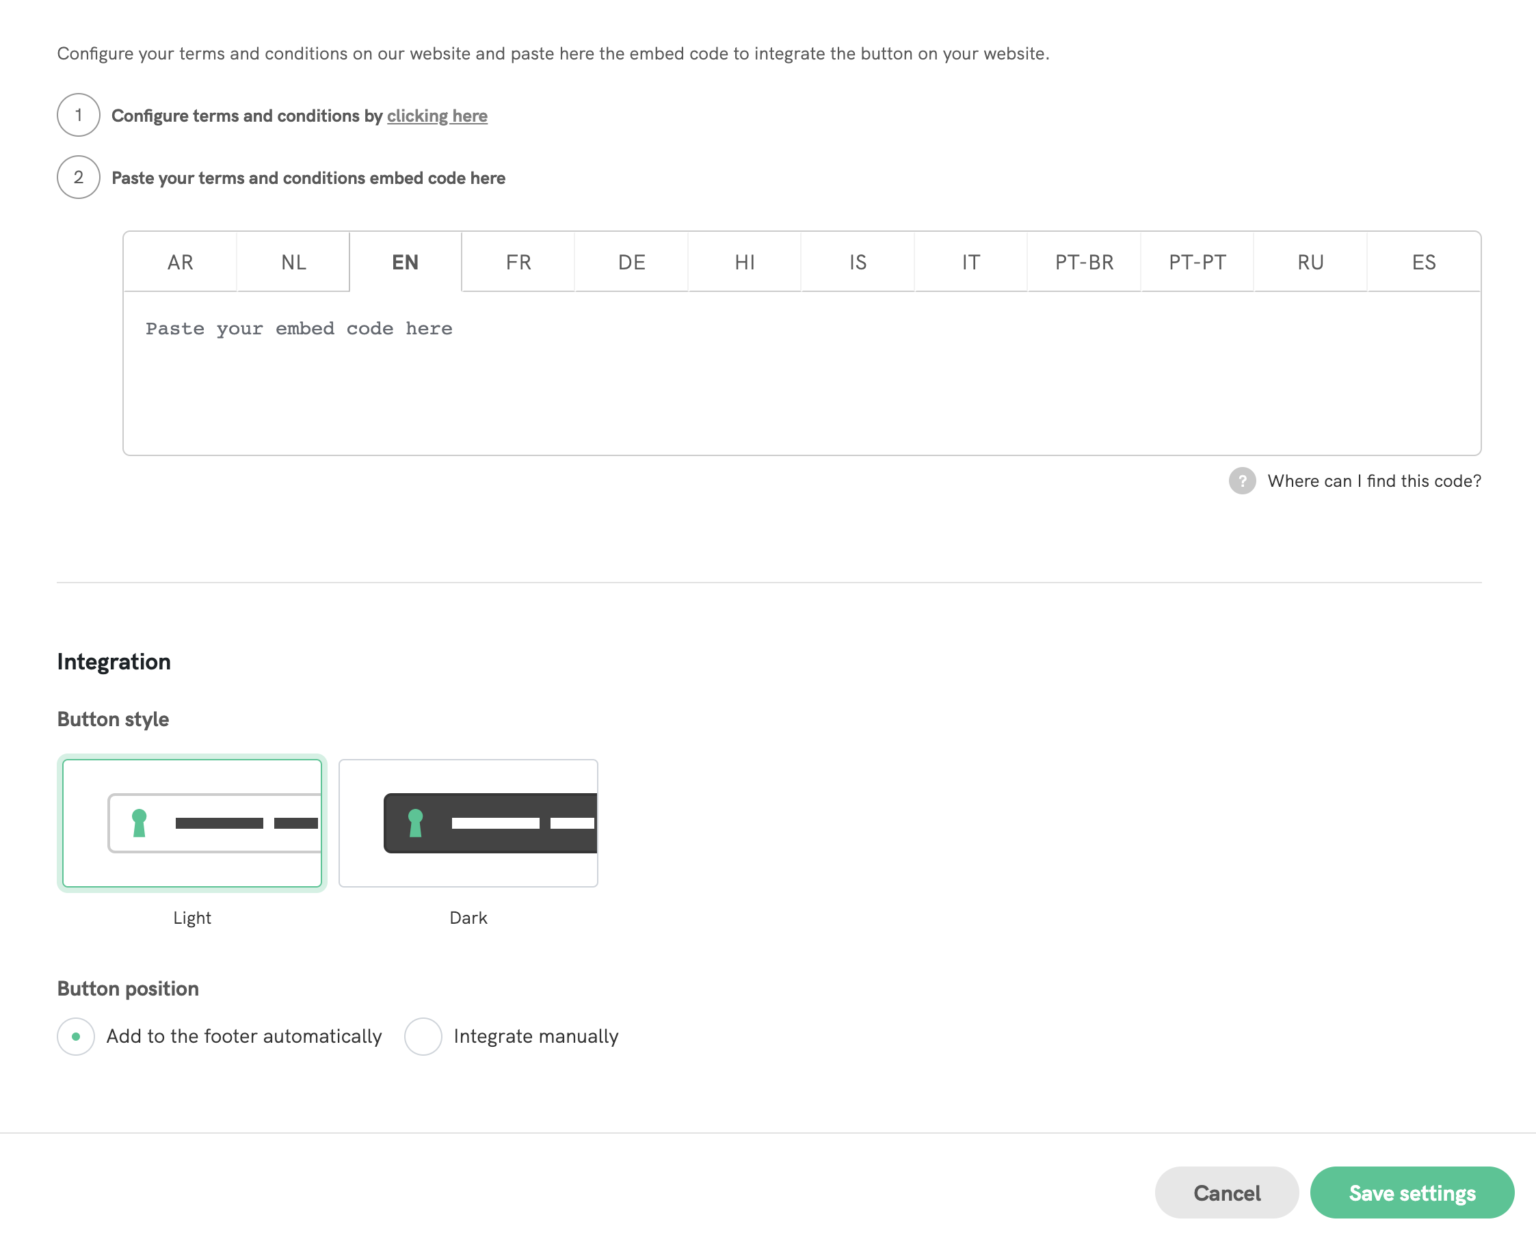Select the IS language tab
The width and height of the screenshot is (1536, 1239).
[857, 262]
